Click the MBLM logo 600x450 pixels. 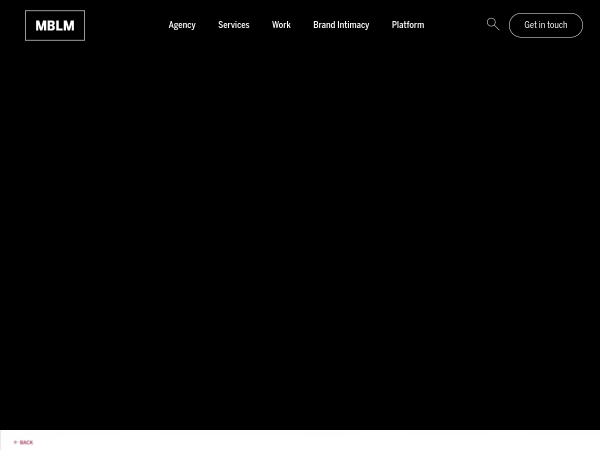click(55, 25)
